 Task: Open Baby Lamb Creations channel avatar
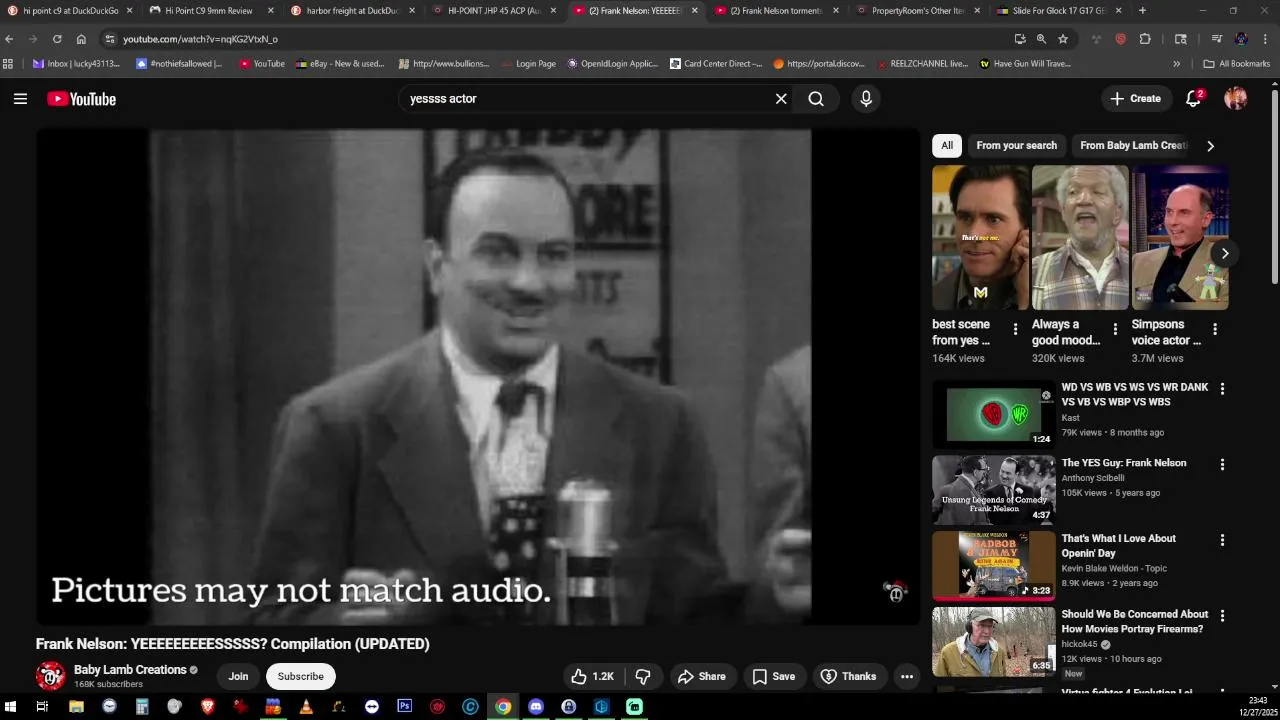(50, 676)
